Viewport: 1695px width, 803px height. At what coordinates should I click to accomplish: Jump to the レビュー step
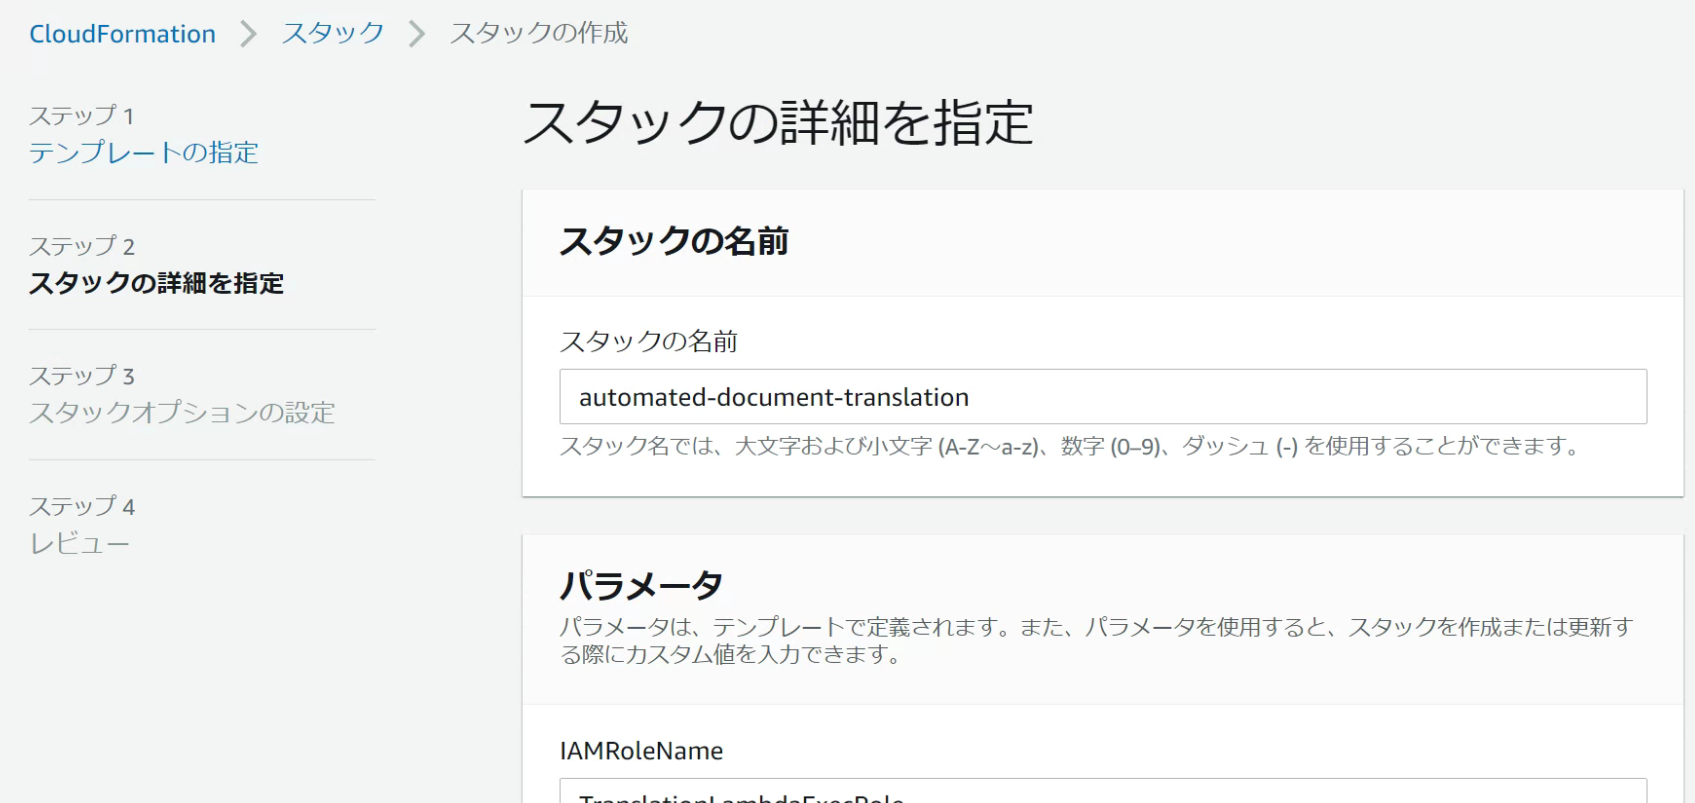79,544
